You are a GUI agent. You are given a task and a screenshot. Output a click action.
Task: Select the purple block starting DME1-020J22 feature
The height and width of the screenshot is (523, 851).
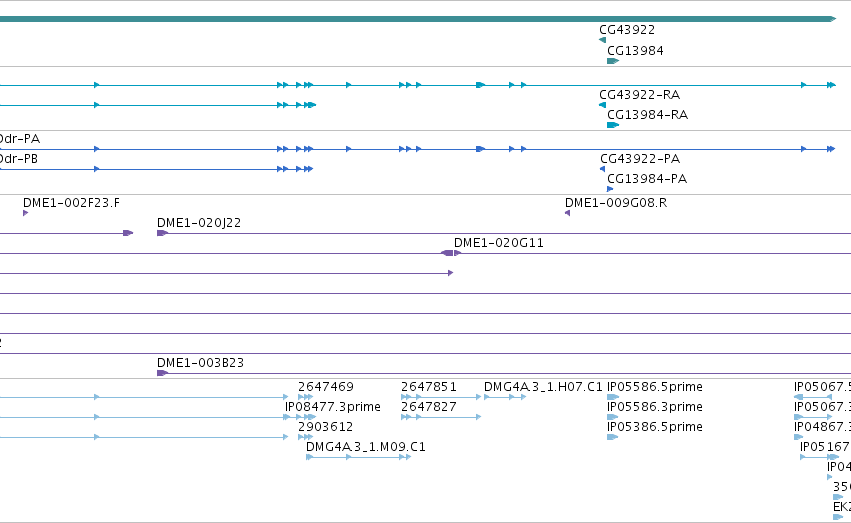162,233
